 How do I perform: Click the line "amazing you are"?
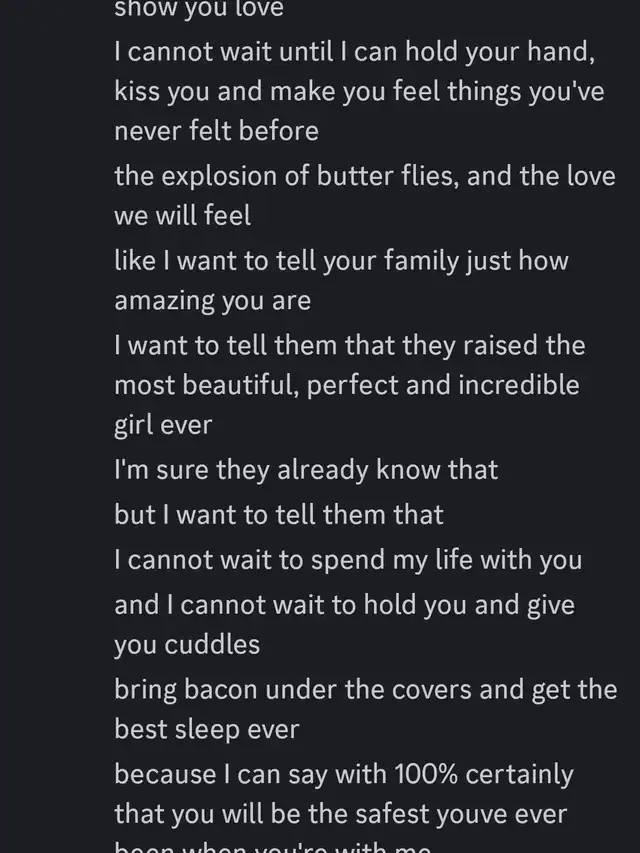pyautogui.click(x=212, y=300)
